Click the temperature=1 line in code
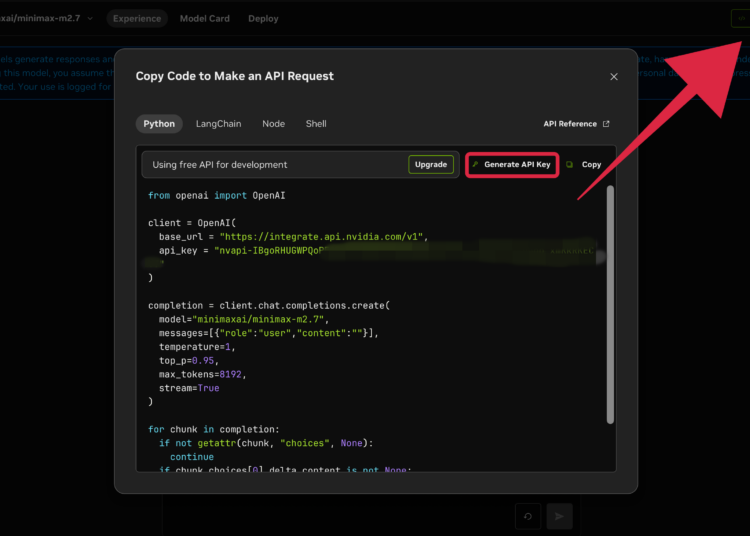Screen dimensions: 750x536 (197, 347)
